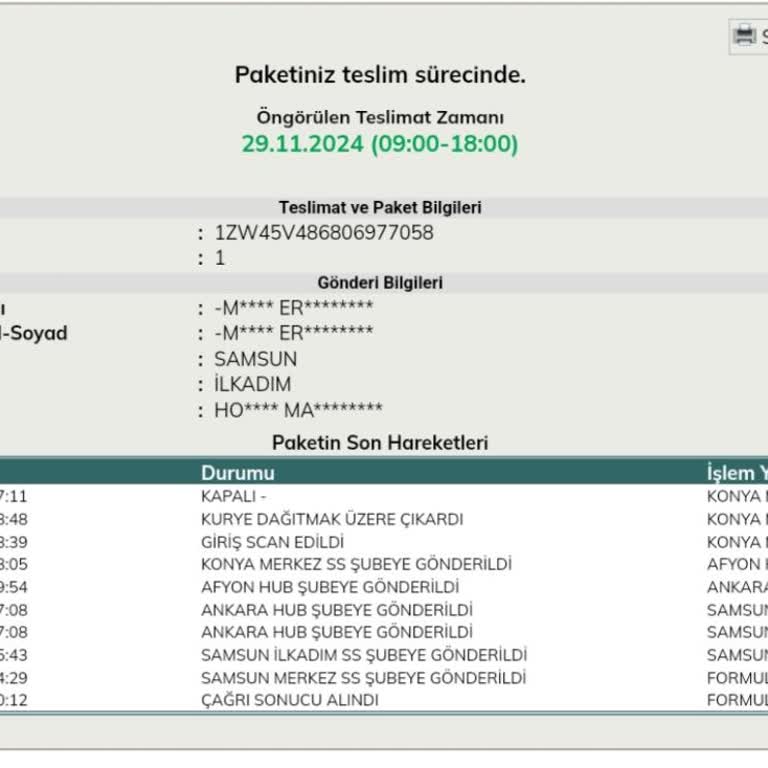Select the KAPALI status row
The height and width of the screenshot is (768, 768).
click(x=234, y=496)
